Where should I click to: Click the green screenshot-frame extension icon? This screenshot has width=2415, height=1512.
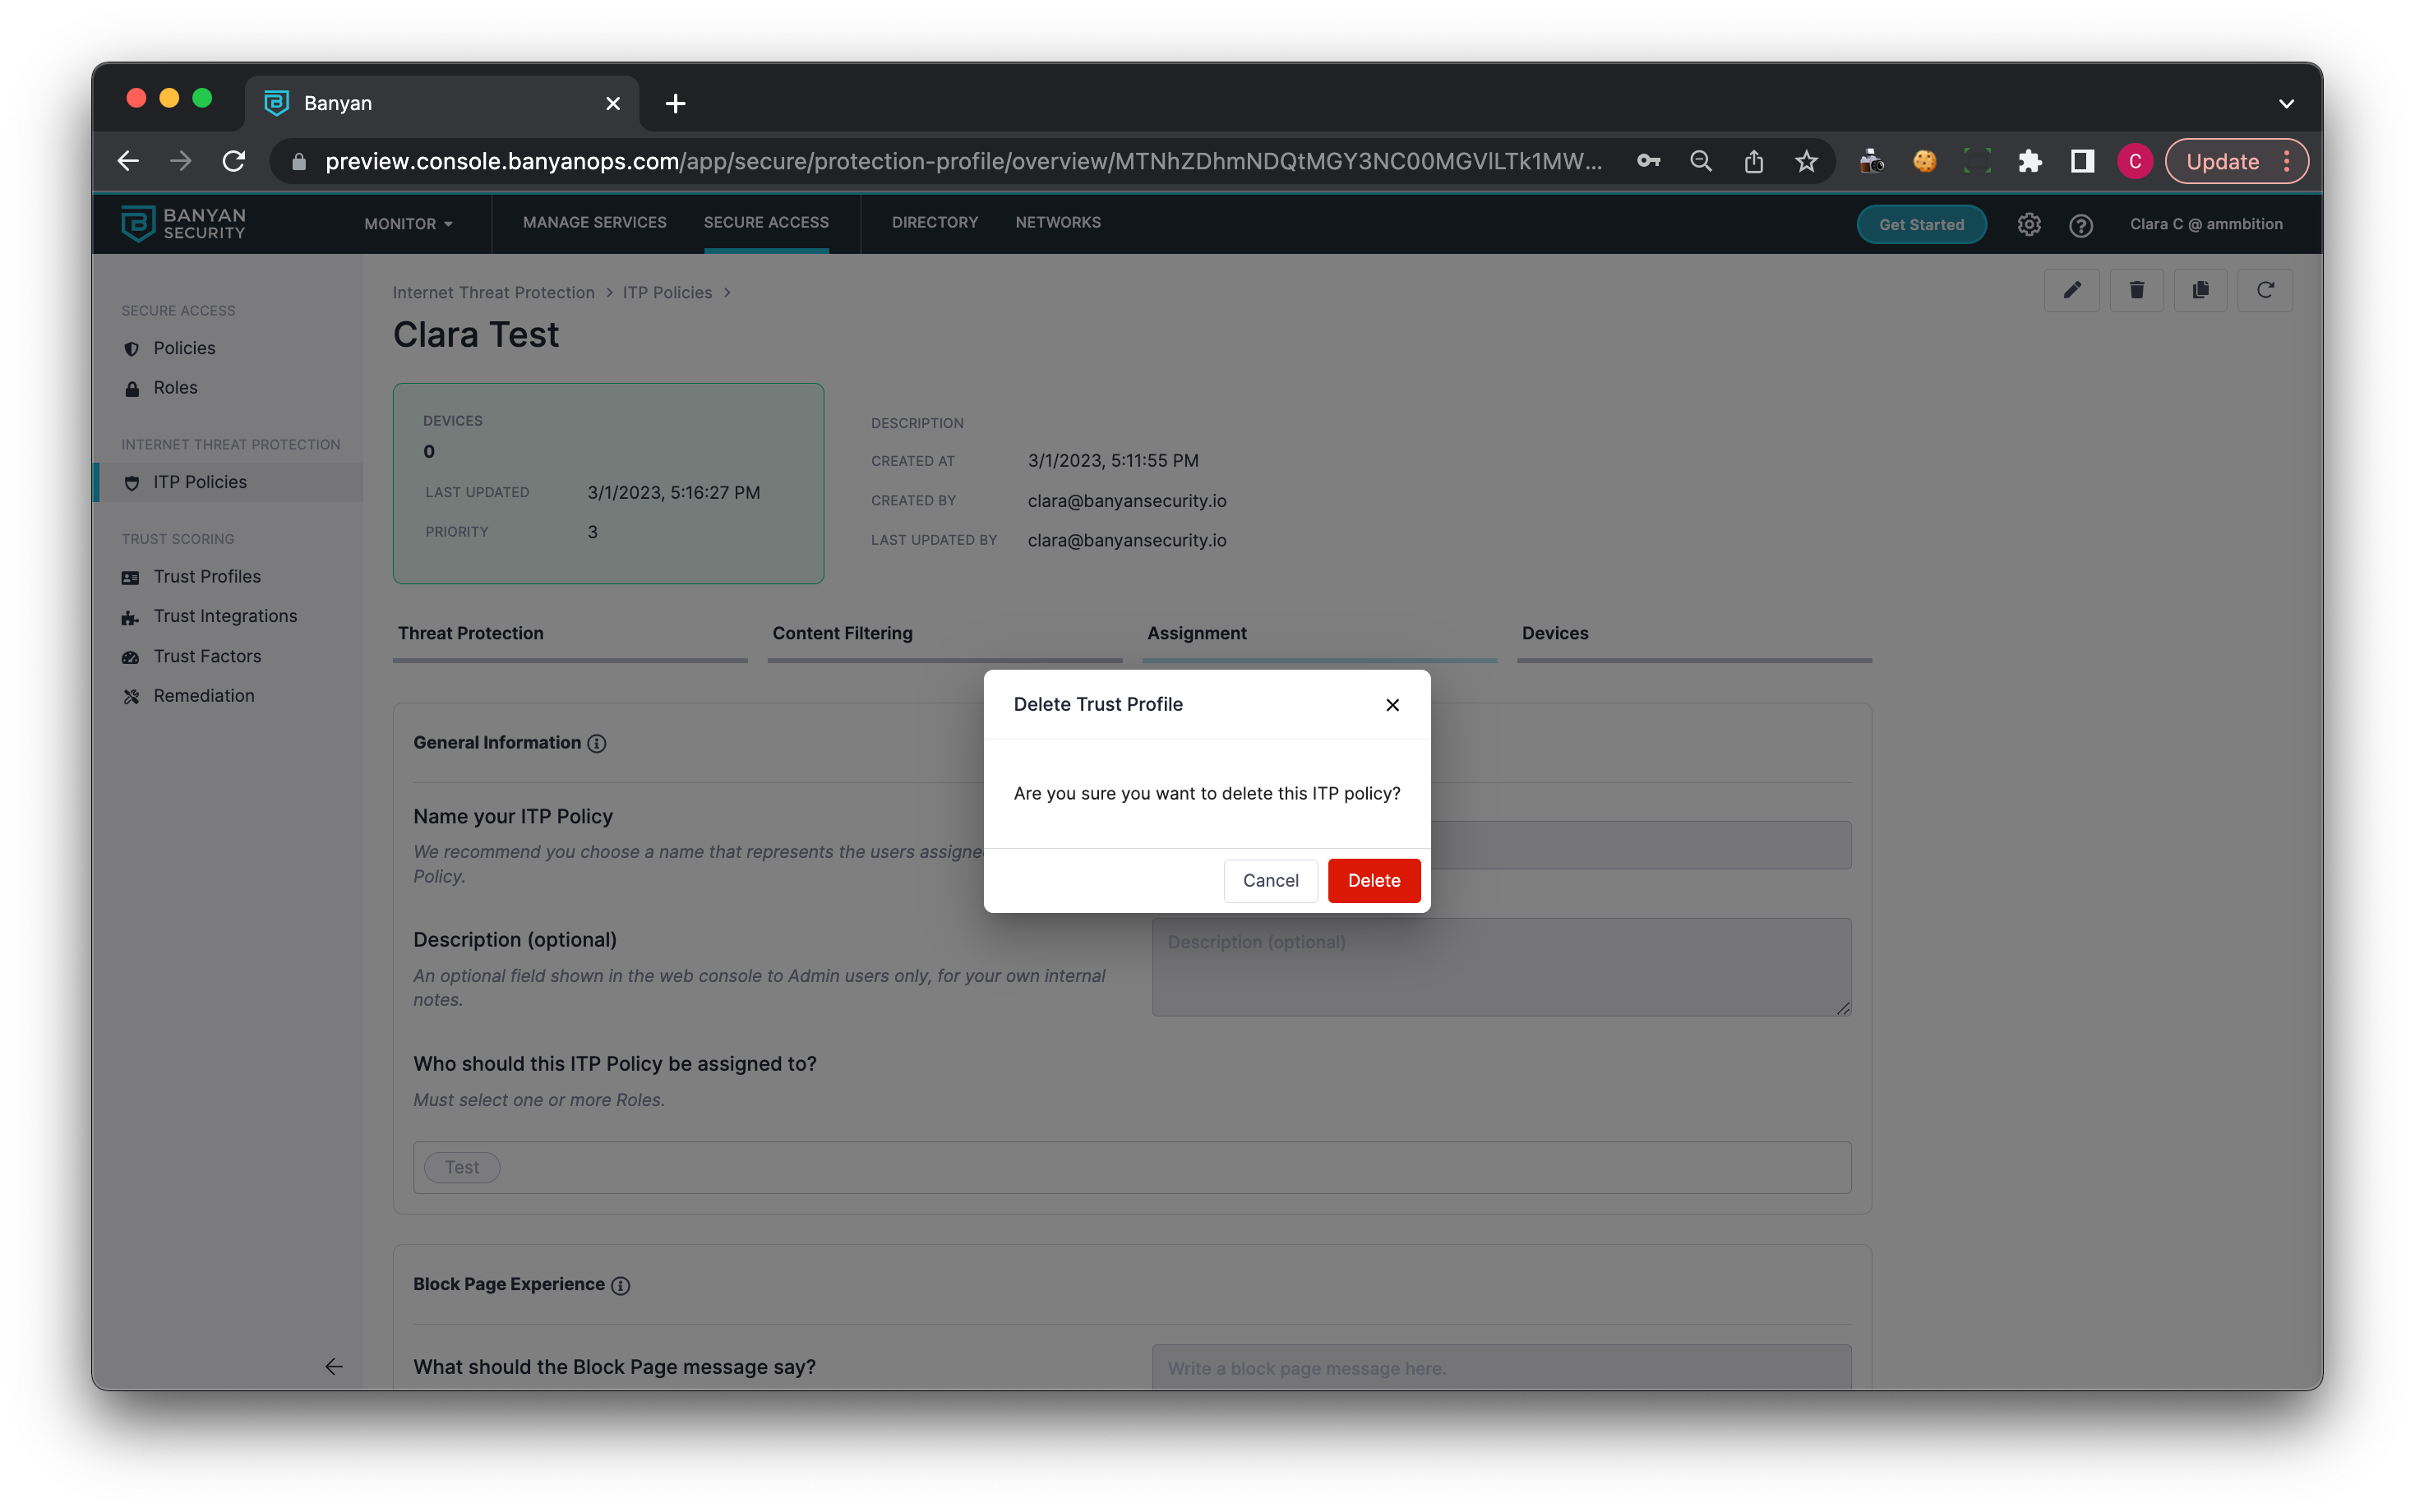tap(1976, 161)
